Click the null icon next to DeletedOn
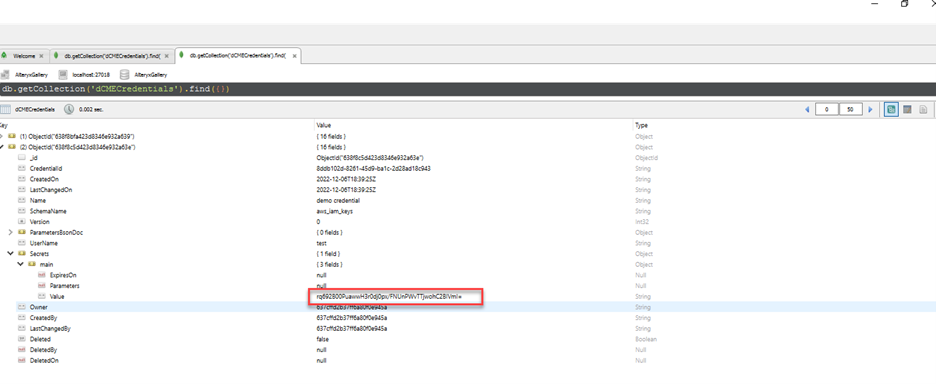The image size is (936, 384). click(x=22, y=361)
